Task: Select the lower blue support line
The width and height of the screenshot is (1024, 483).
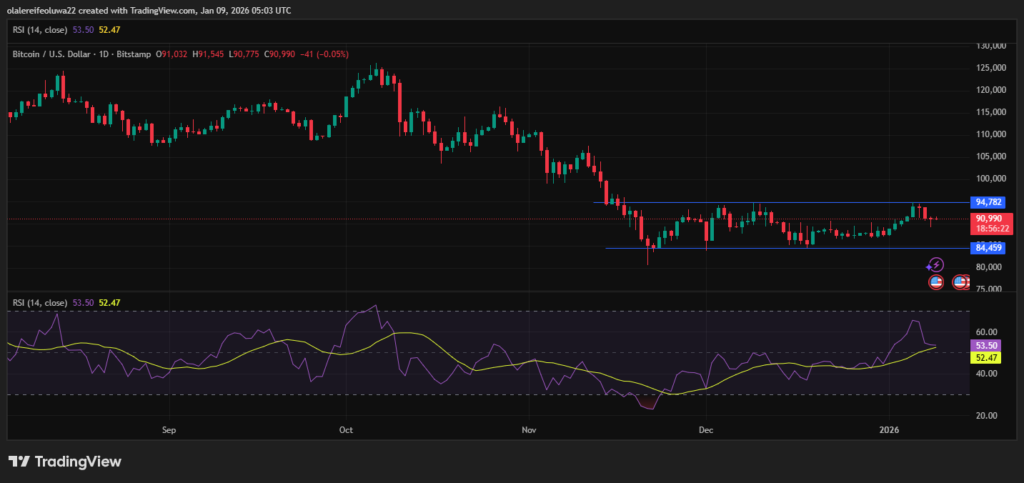Action: pyautogui.click(x=780, y=248)
